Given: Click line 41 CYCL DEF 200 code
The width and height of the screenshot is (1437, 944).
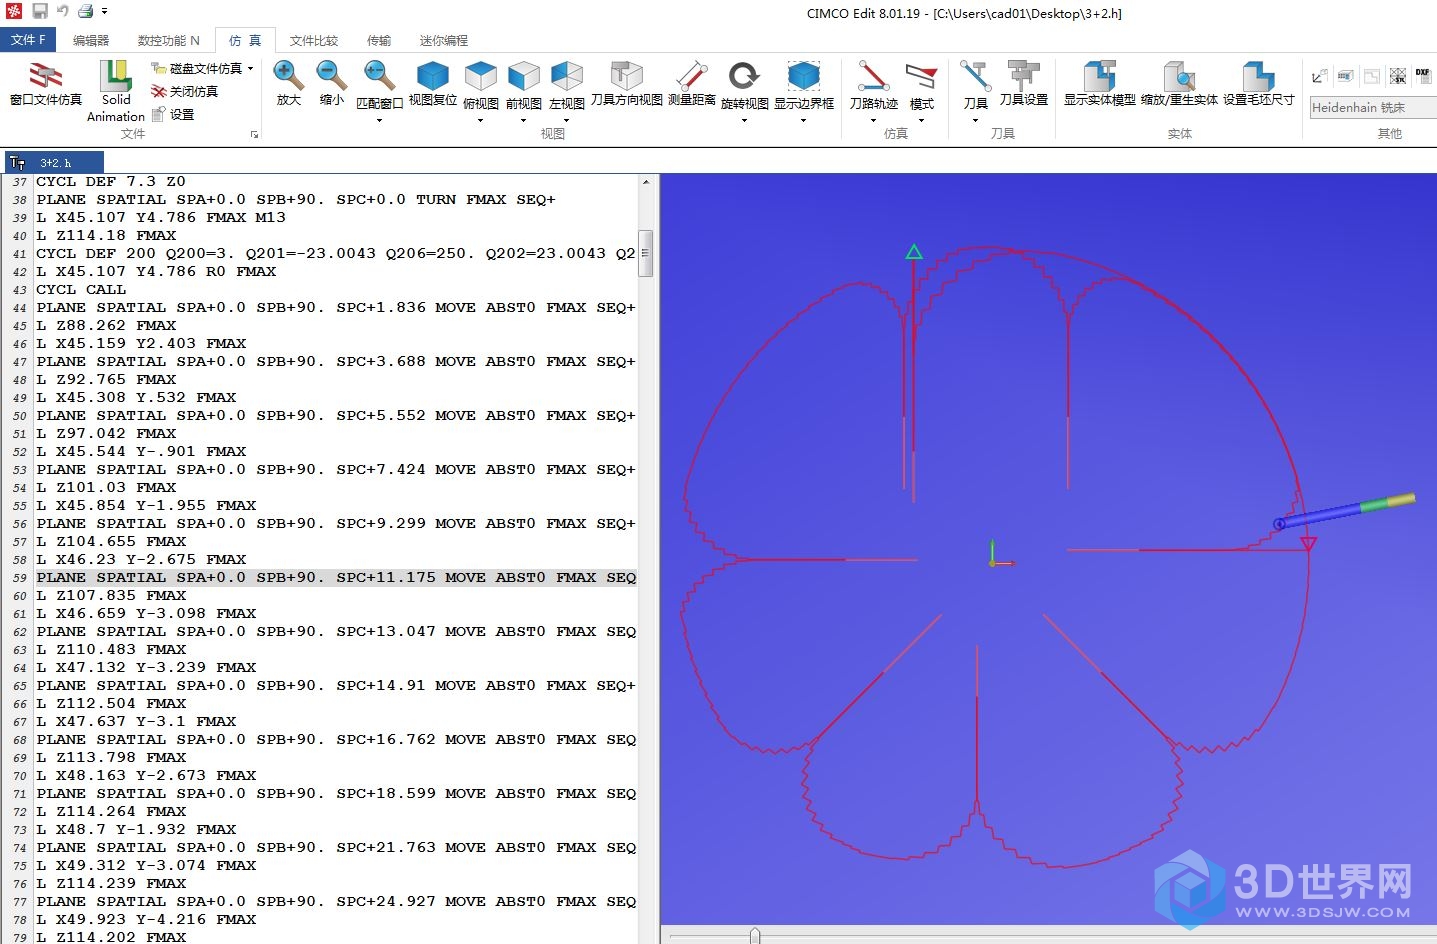Looking at the screenshot, I should [336, 253].
